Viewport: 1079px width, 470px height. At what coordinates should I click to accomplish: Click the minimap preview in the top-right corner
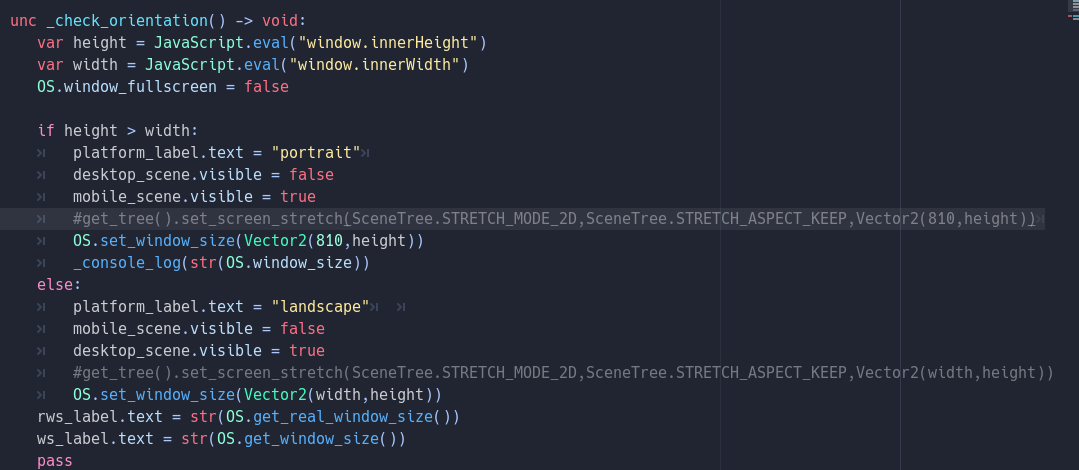1071,8
